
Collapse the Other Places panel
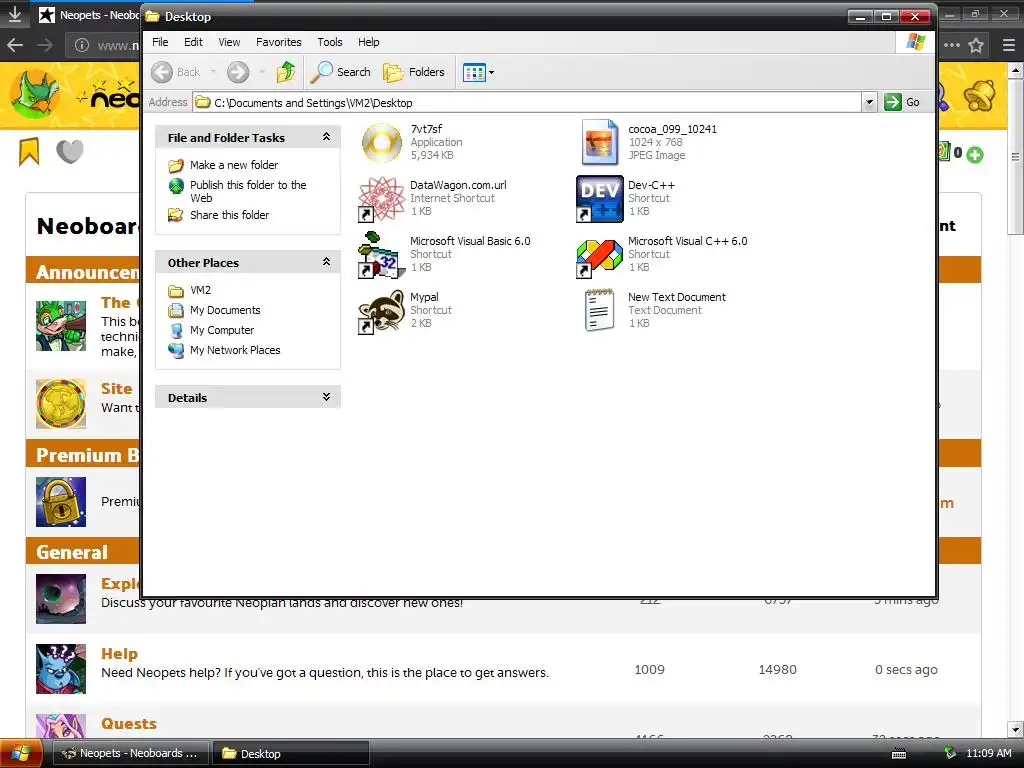click(x=326, y=262)
